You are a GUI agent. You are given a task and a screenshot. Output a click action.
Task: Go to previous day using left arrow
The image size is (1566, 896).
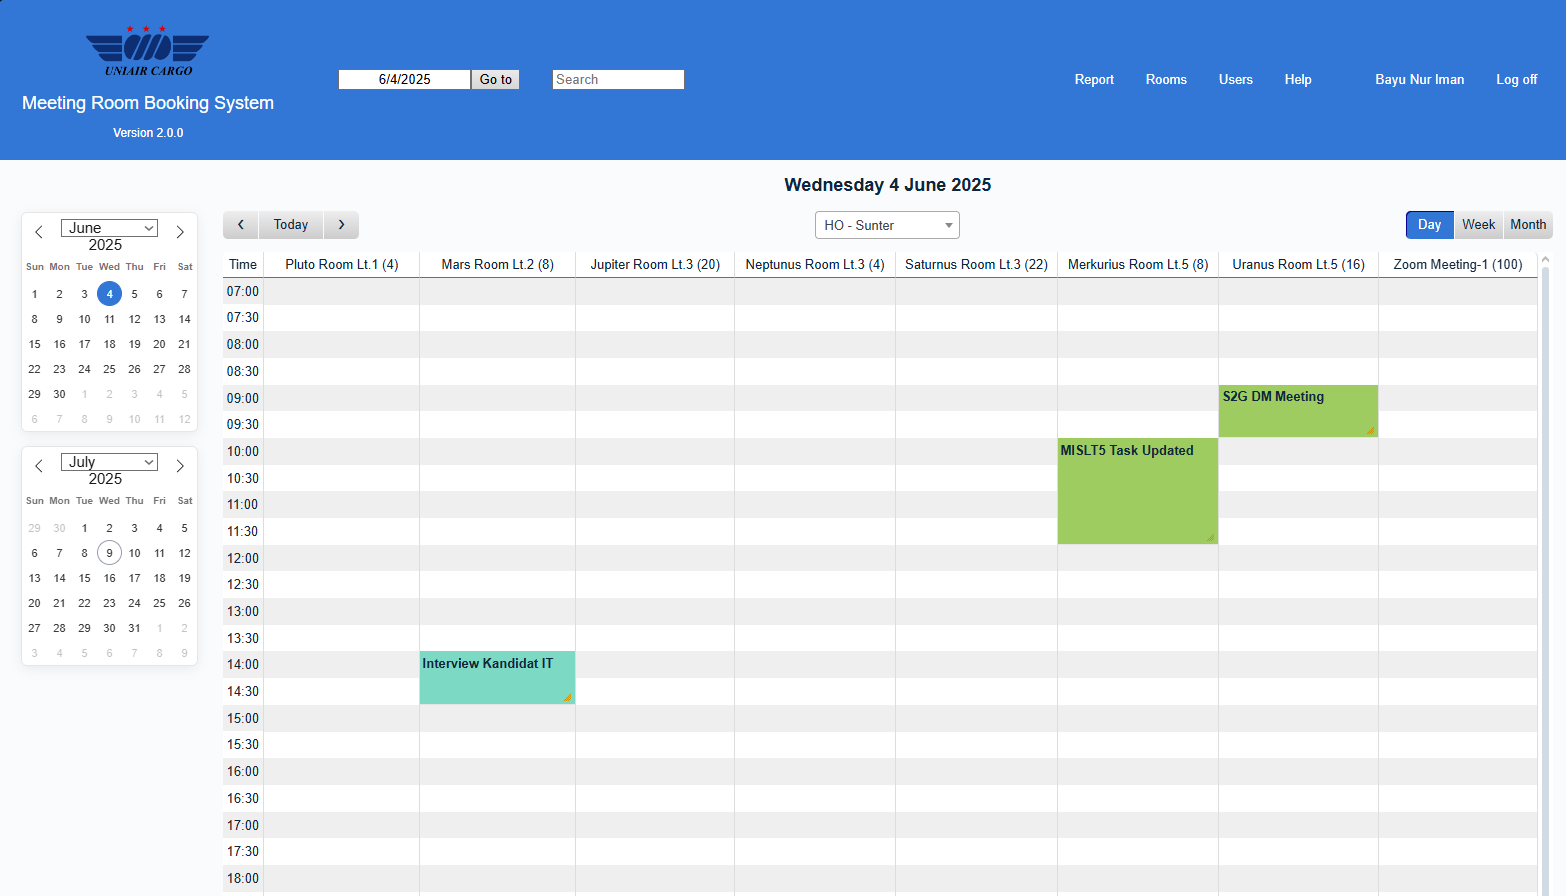(241, 225)
